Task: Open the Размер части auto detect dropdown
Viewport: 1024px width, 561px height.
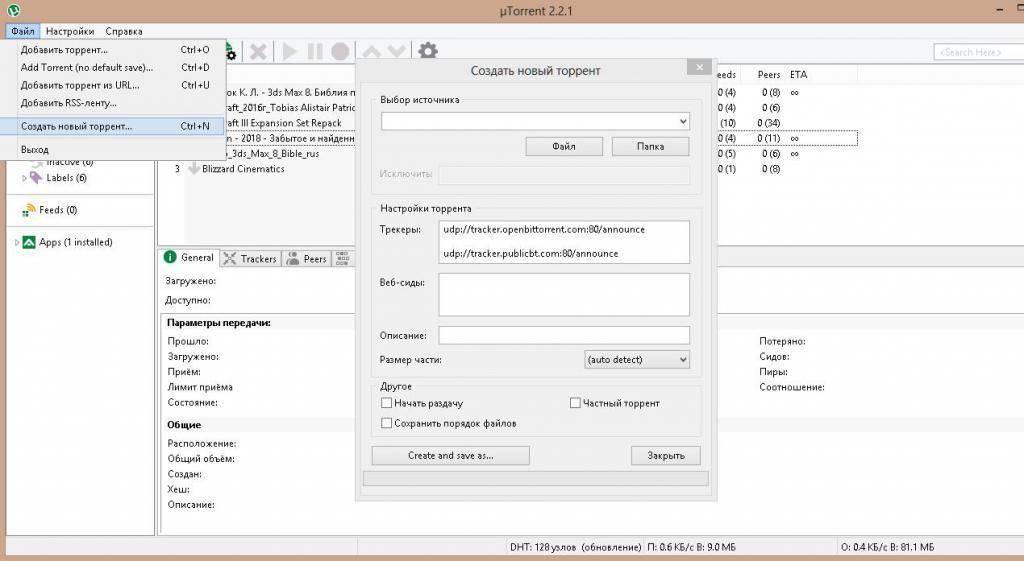Action: coord(637,359)
